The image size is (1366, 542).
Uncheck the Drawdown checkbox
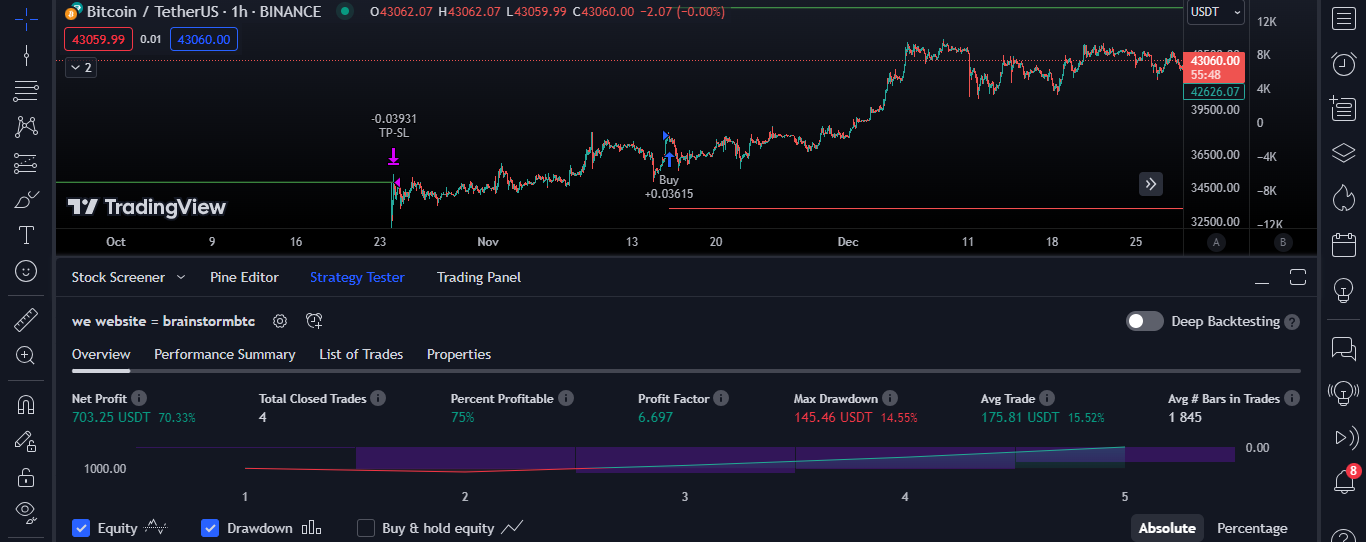tap(210, 528)
